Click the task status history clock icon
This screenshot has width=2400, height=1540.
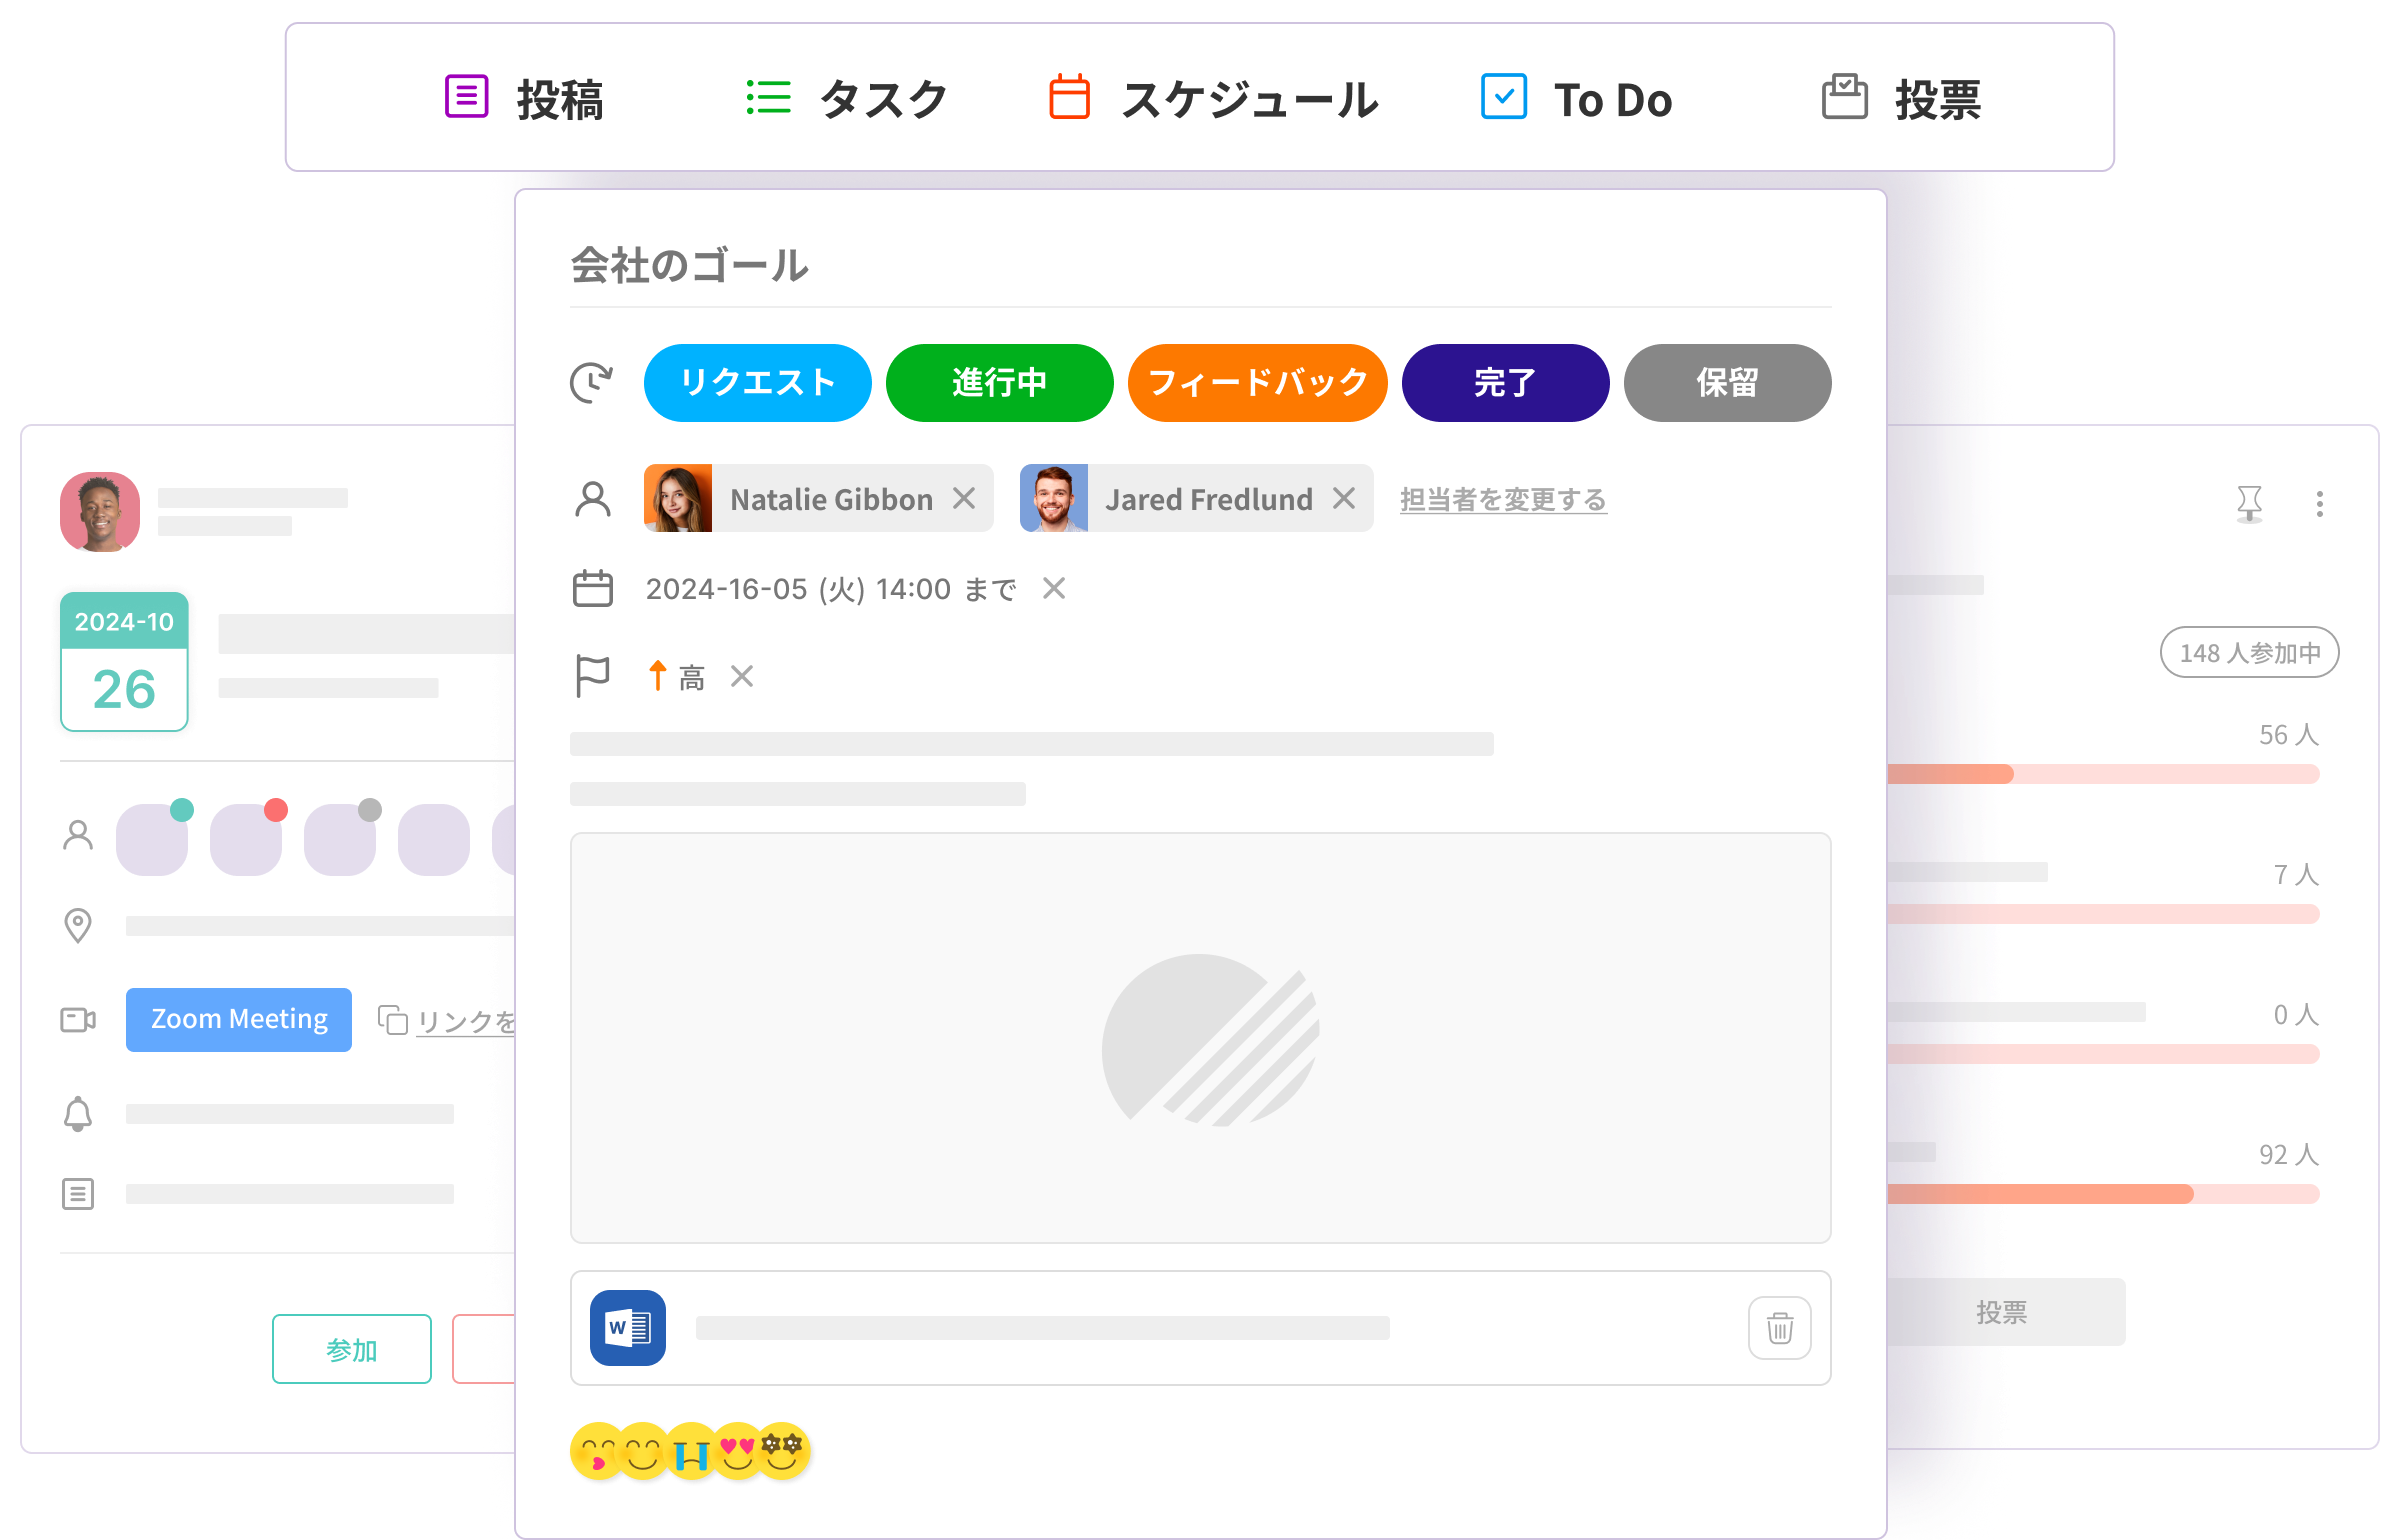[592, 383]
